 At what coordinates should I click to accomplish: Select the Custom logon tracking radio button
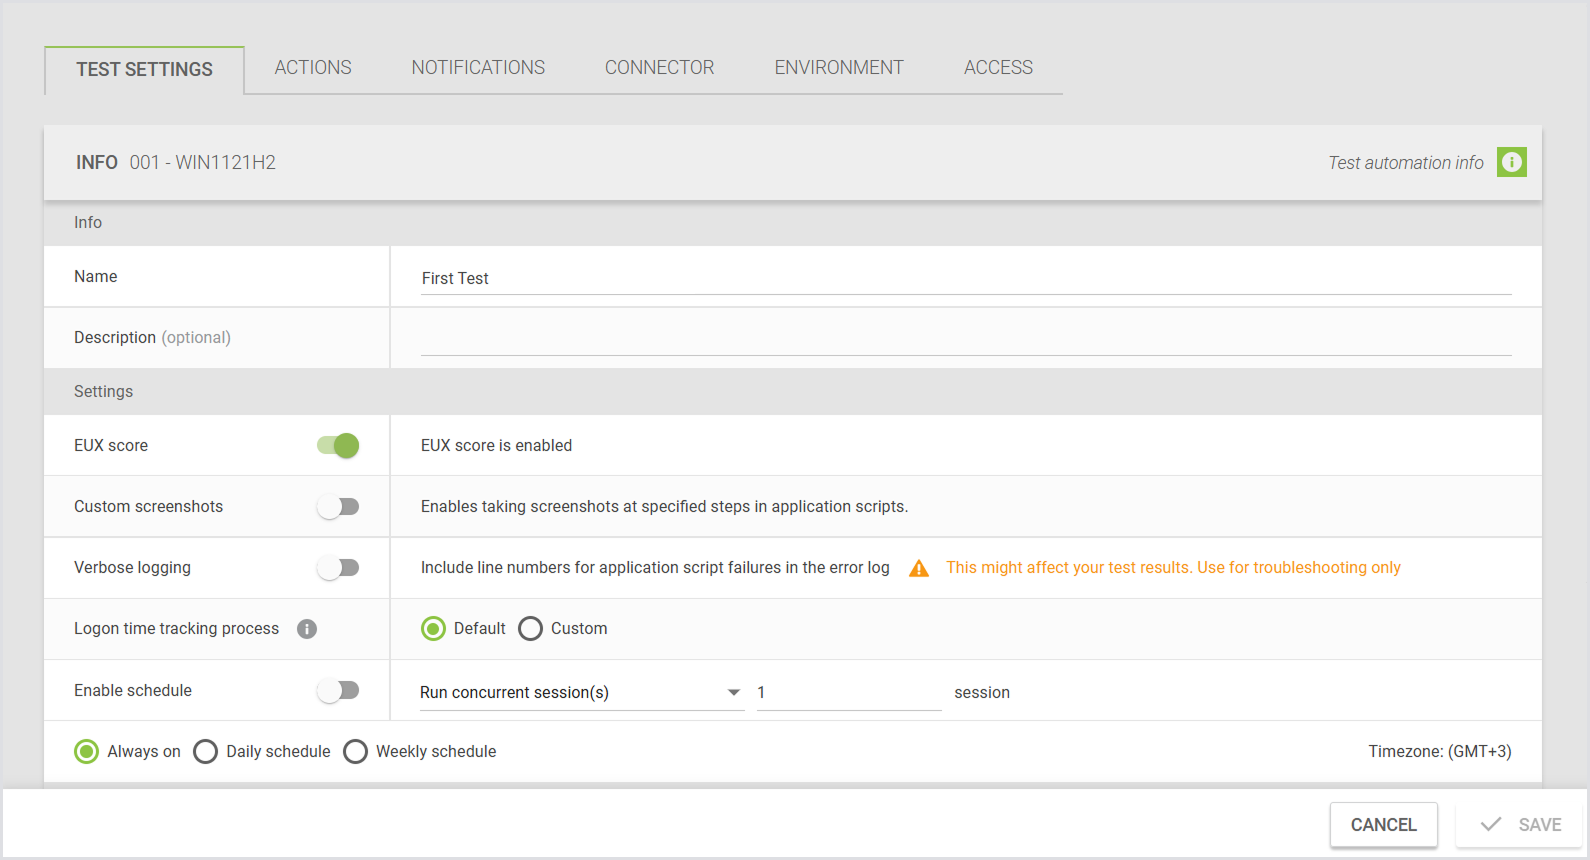point(531,629)
